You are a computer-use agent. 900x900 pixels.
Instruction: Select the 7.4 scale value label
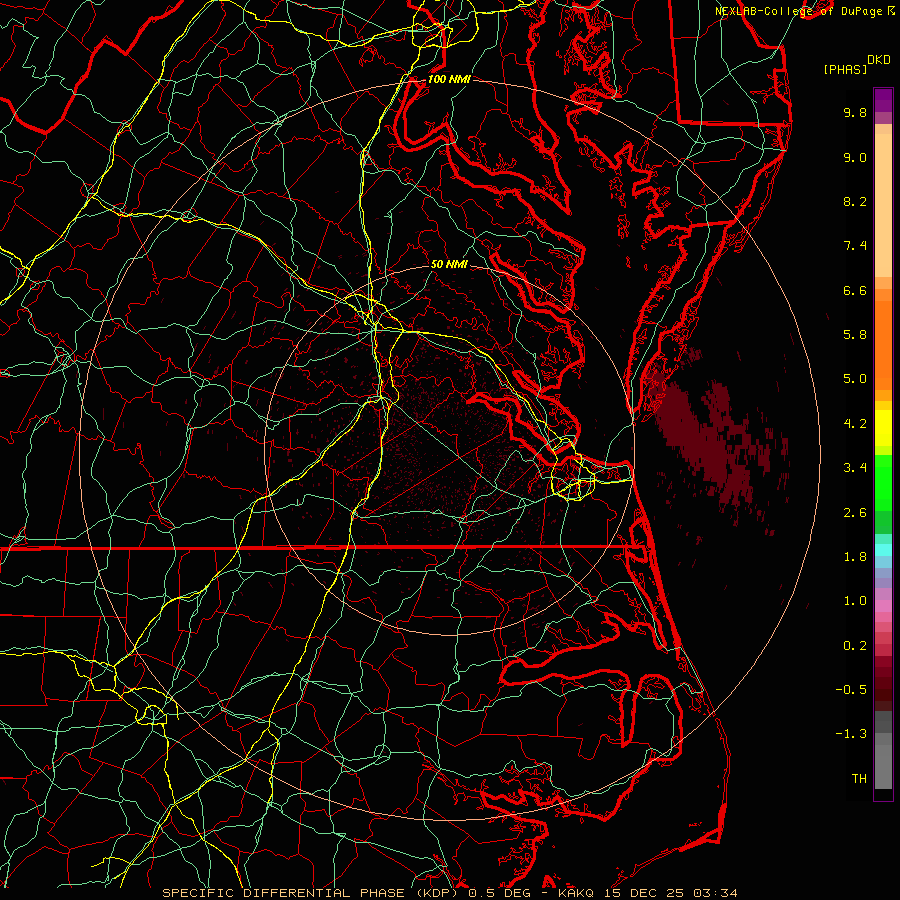[855, 246]
